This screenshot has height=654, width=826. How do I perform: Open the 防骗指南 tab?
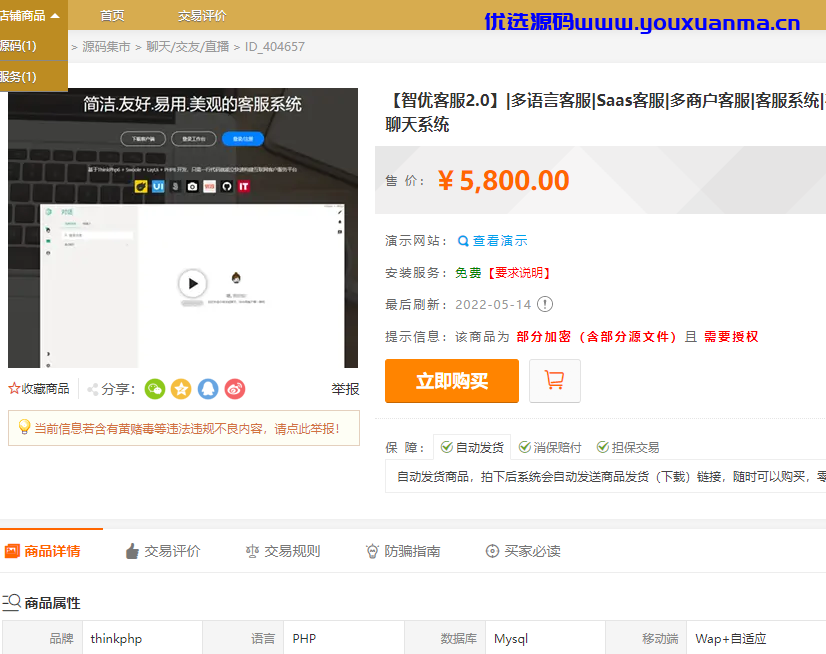coord(404,551)
